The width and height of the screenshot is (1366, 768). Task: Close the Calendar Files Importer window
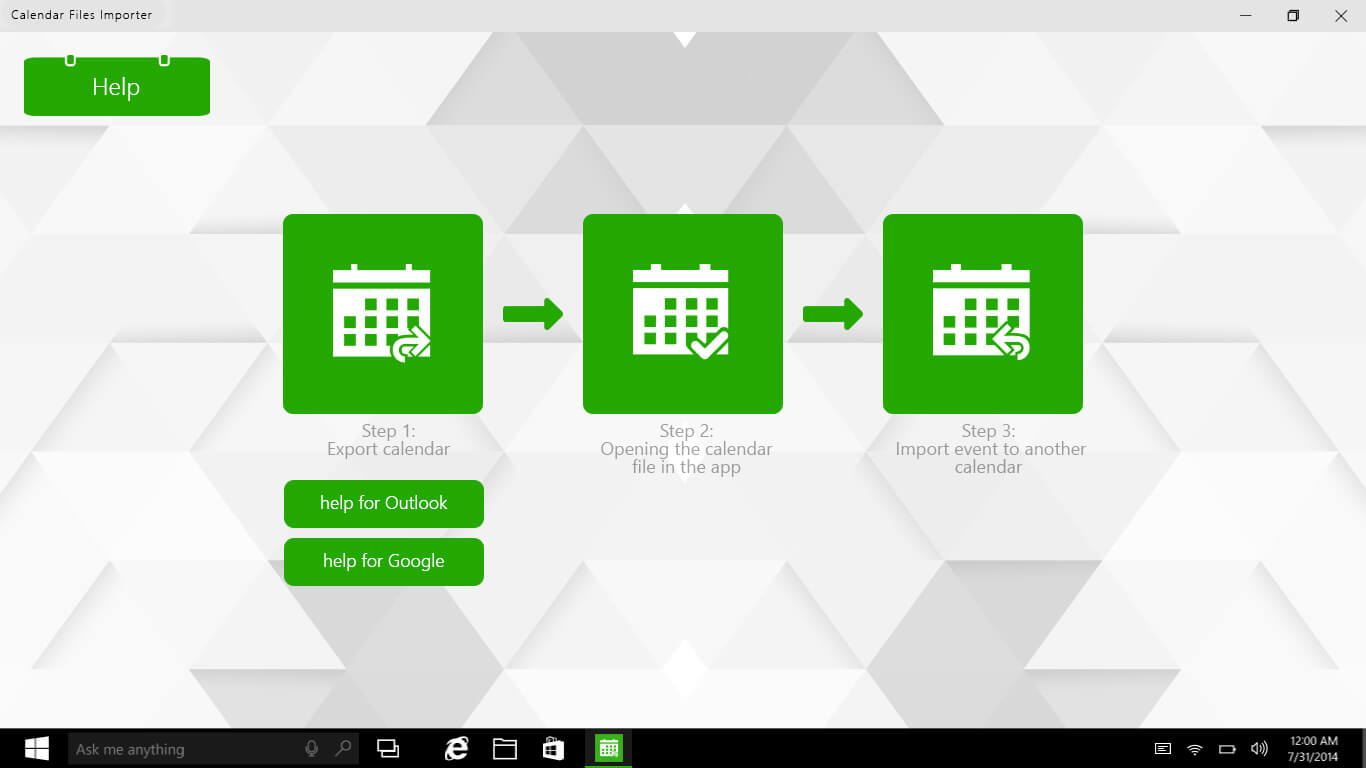tap(1341, 15)
